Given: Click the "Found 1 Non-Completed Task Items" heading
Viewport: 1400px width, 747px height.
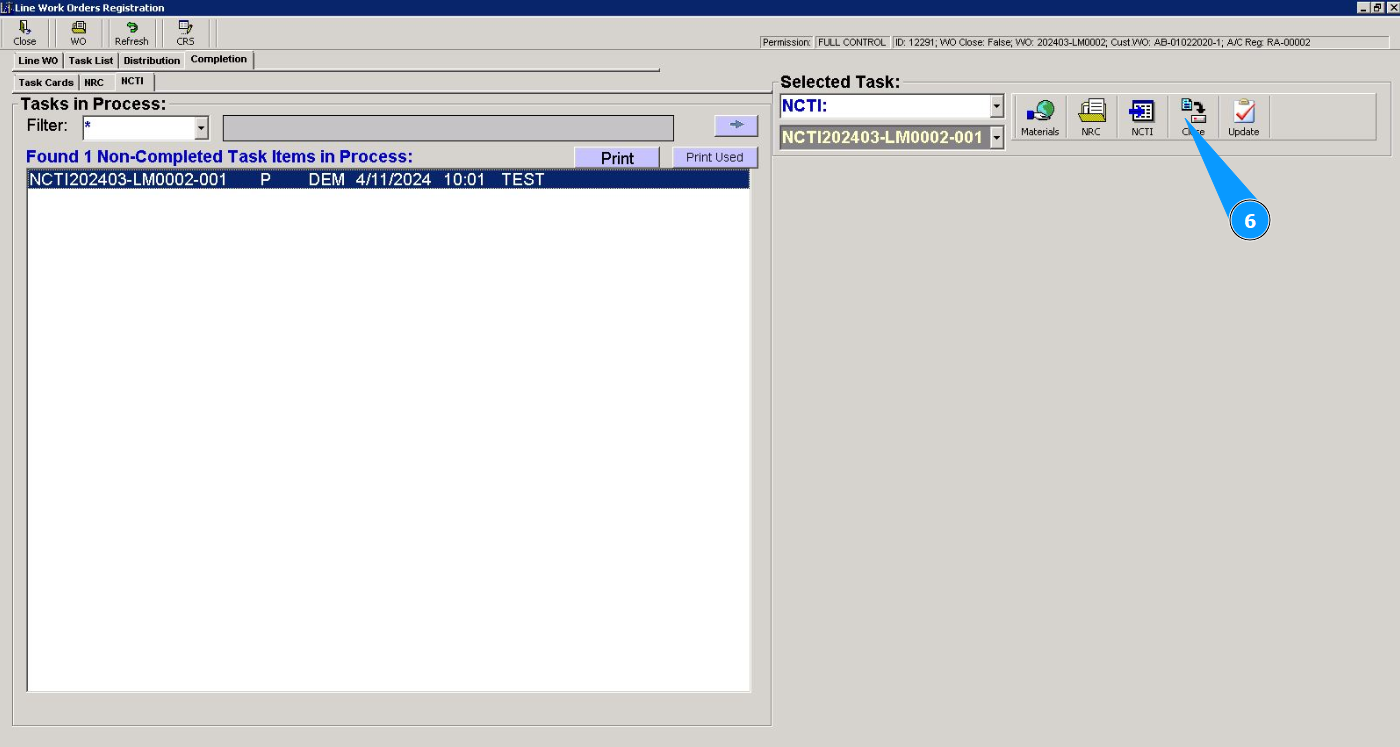Looking at the screenshot, I should (x=219, y=157).
